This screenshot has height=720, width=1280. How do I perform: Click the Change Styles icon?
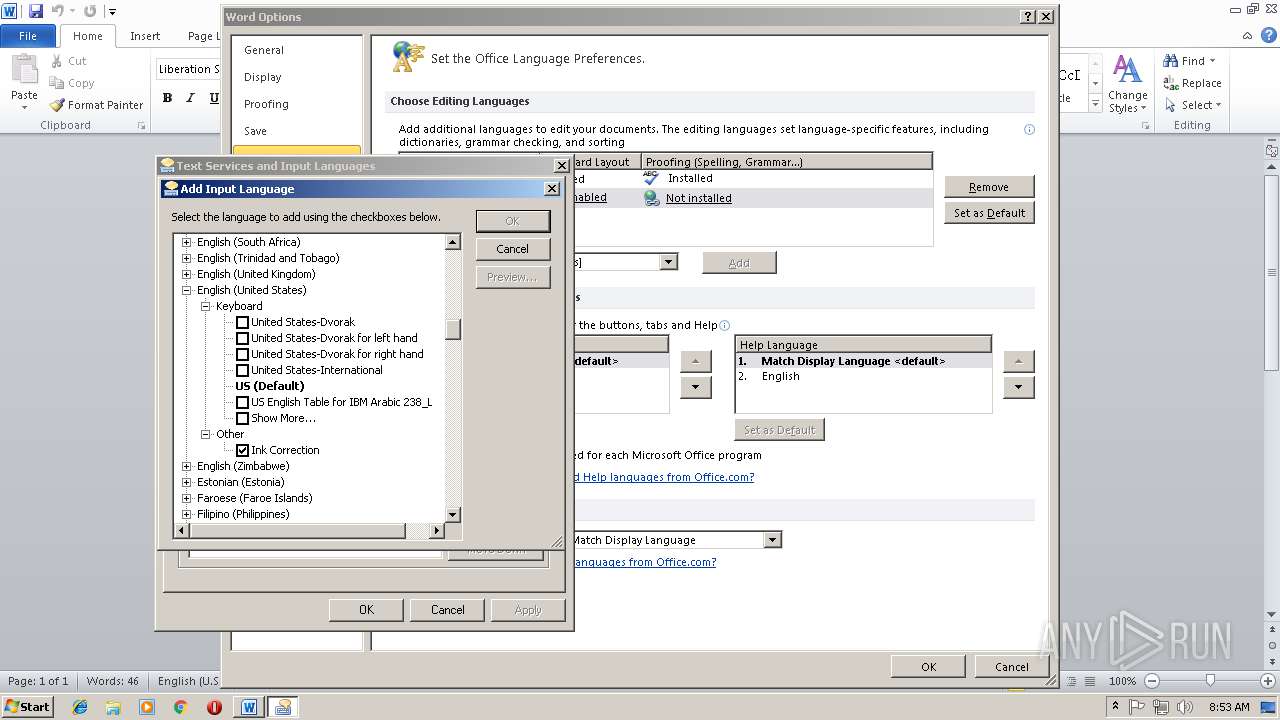[x=1127, y=70]
